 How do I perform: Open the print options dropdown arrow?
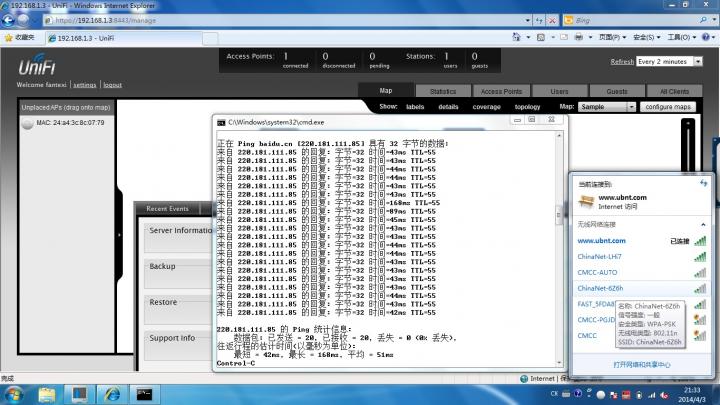pyautogui.click(x=591, y=37)
